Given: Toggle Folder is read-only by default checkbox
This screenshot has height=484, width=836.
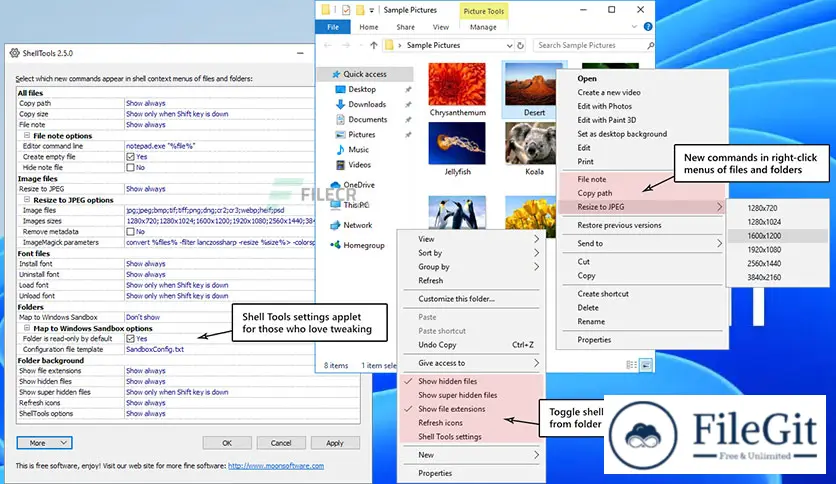Looking at the screenshot, I should click(x=130, y=338).
